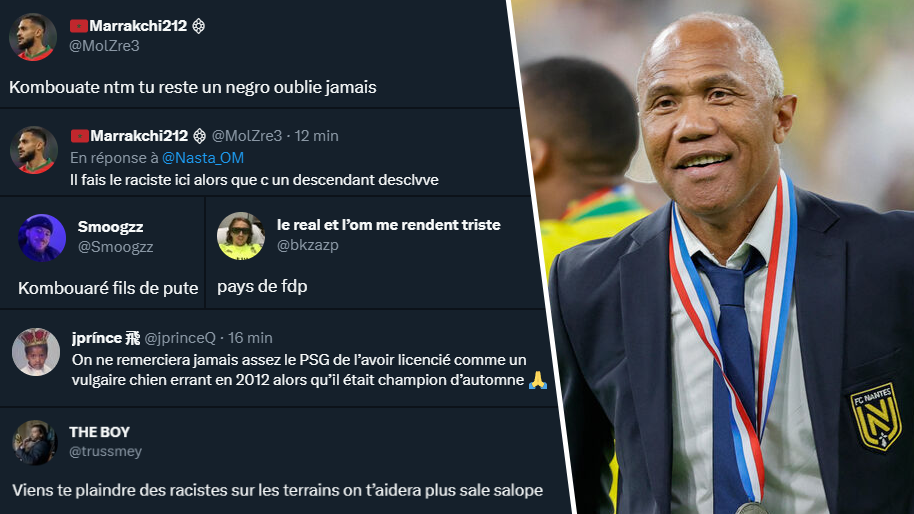Click the 16 min timestamp
This screenshot has height=514, width=914.
tap(250, 338)
